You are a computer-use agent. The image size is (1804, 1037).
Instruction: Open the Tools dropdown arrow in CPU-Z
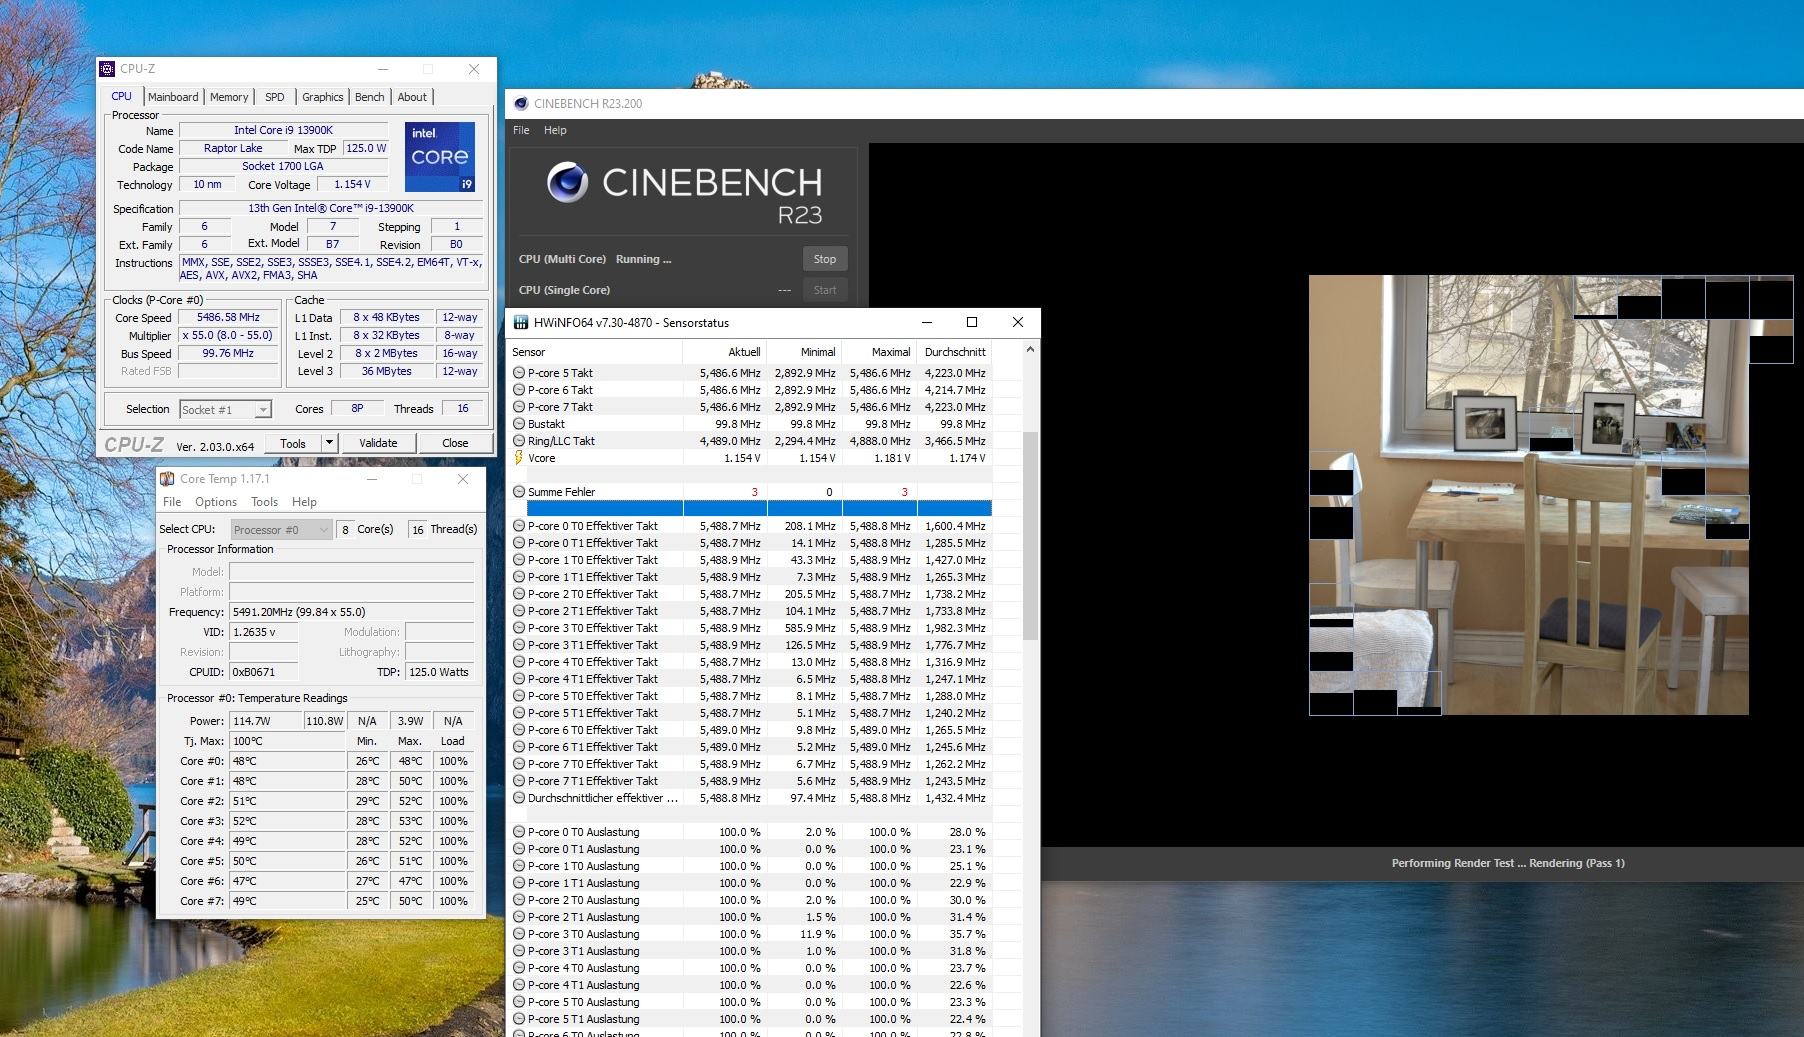(328, 443)
